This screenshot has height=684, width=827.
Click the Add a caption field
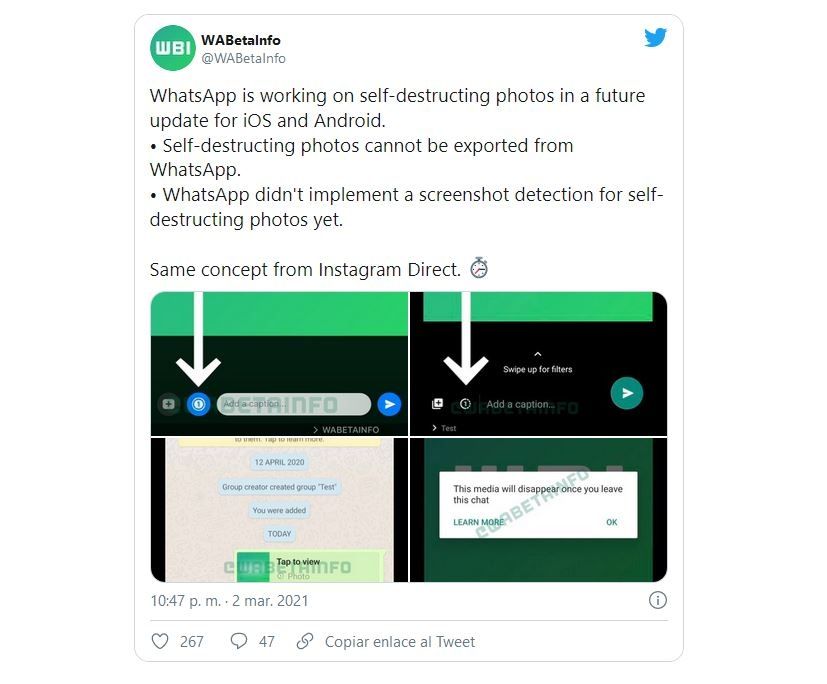(294, 404)
